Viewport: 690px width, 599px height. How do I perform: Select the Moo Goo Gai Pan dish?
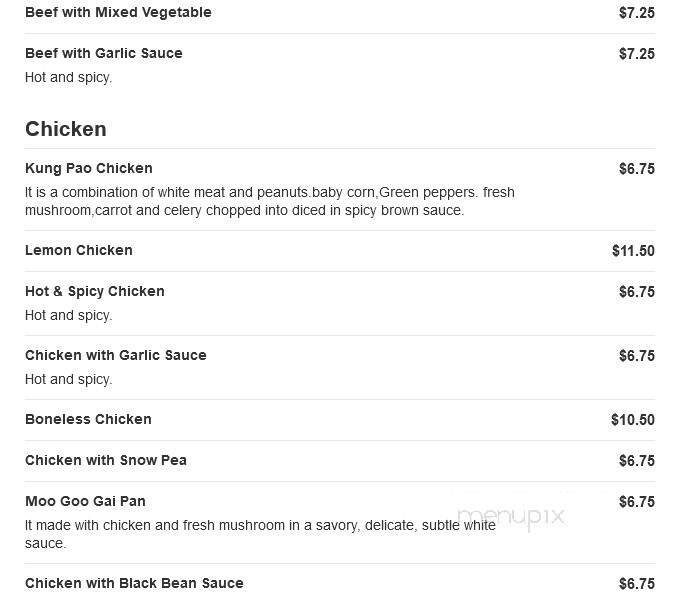[x=85, y=501]
